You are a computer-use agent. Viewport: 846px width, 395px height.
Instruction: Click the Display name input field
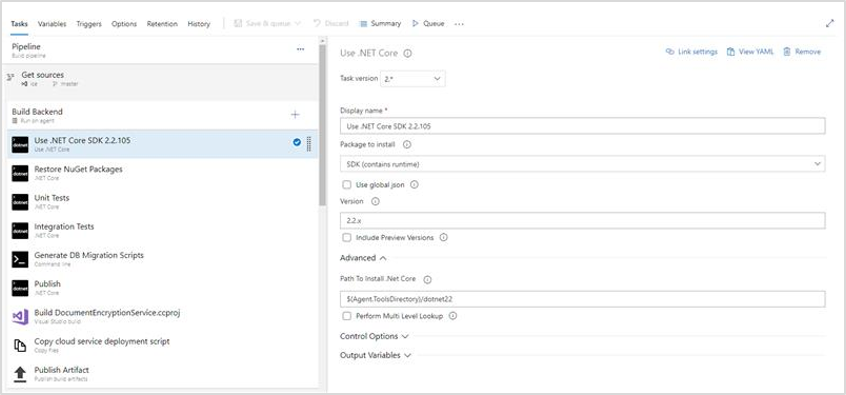(x=582, y=126)
